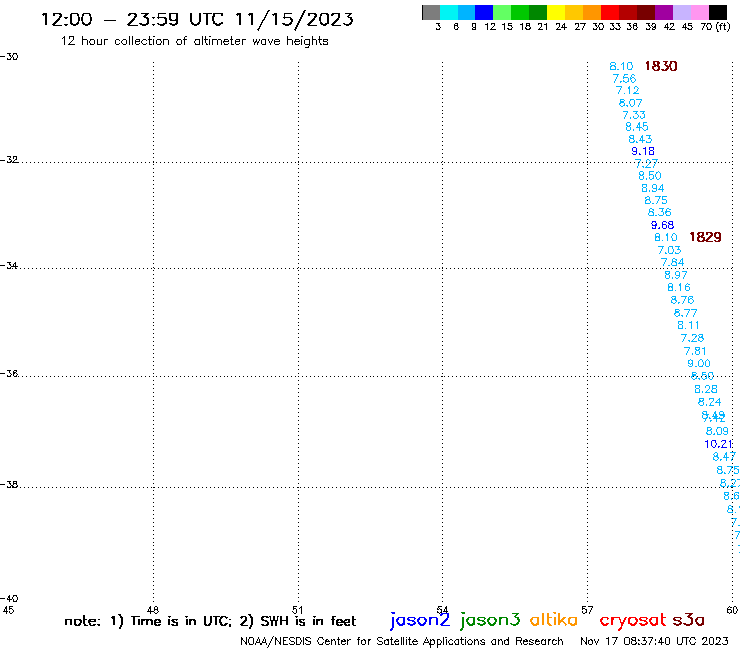Screen dimensions: 740x650
Task: Click the latitude axis label -32
Action: (x=9, y=160)
